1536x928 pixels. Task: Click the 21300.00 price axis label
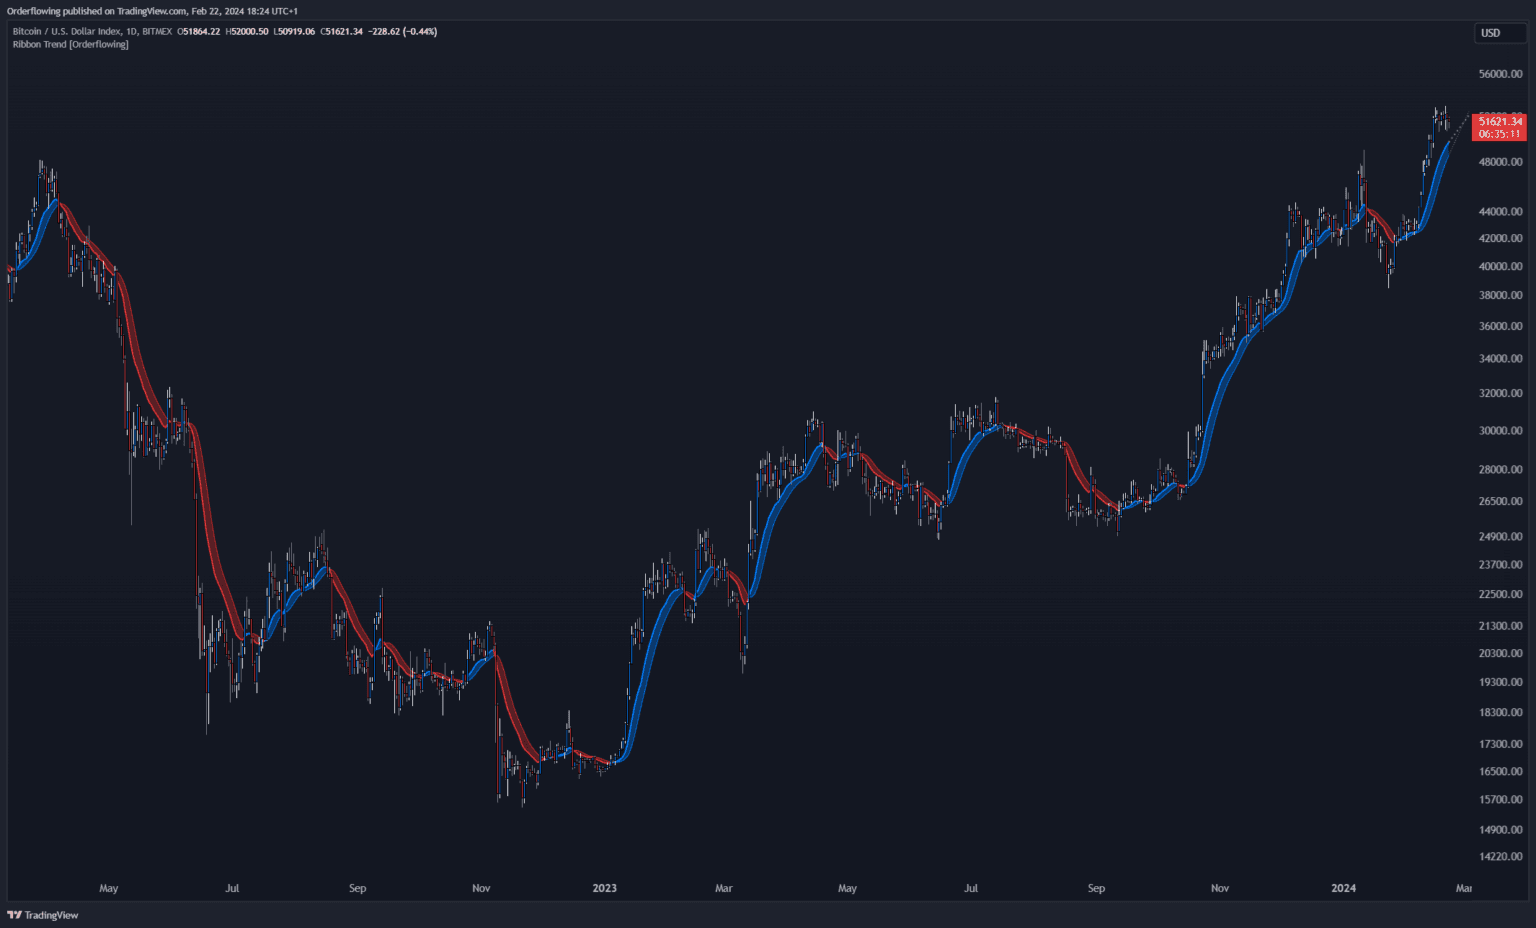point(1500,626)
